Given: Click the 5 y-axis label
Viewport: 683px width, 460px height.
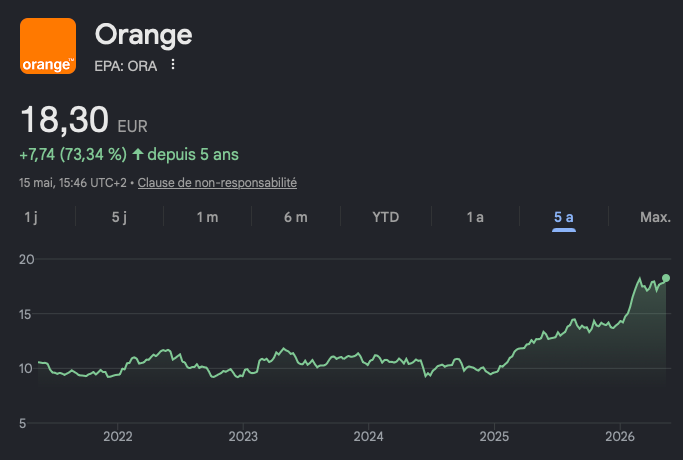Looking at the screenshot, I should [23, 423].
